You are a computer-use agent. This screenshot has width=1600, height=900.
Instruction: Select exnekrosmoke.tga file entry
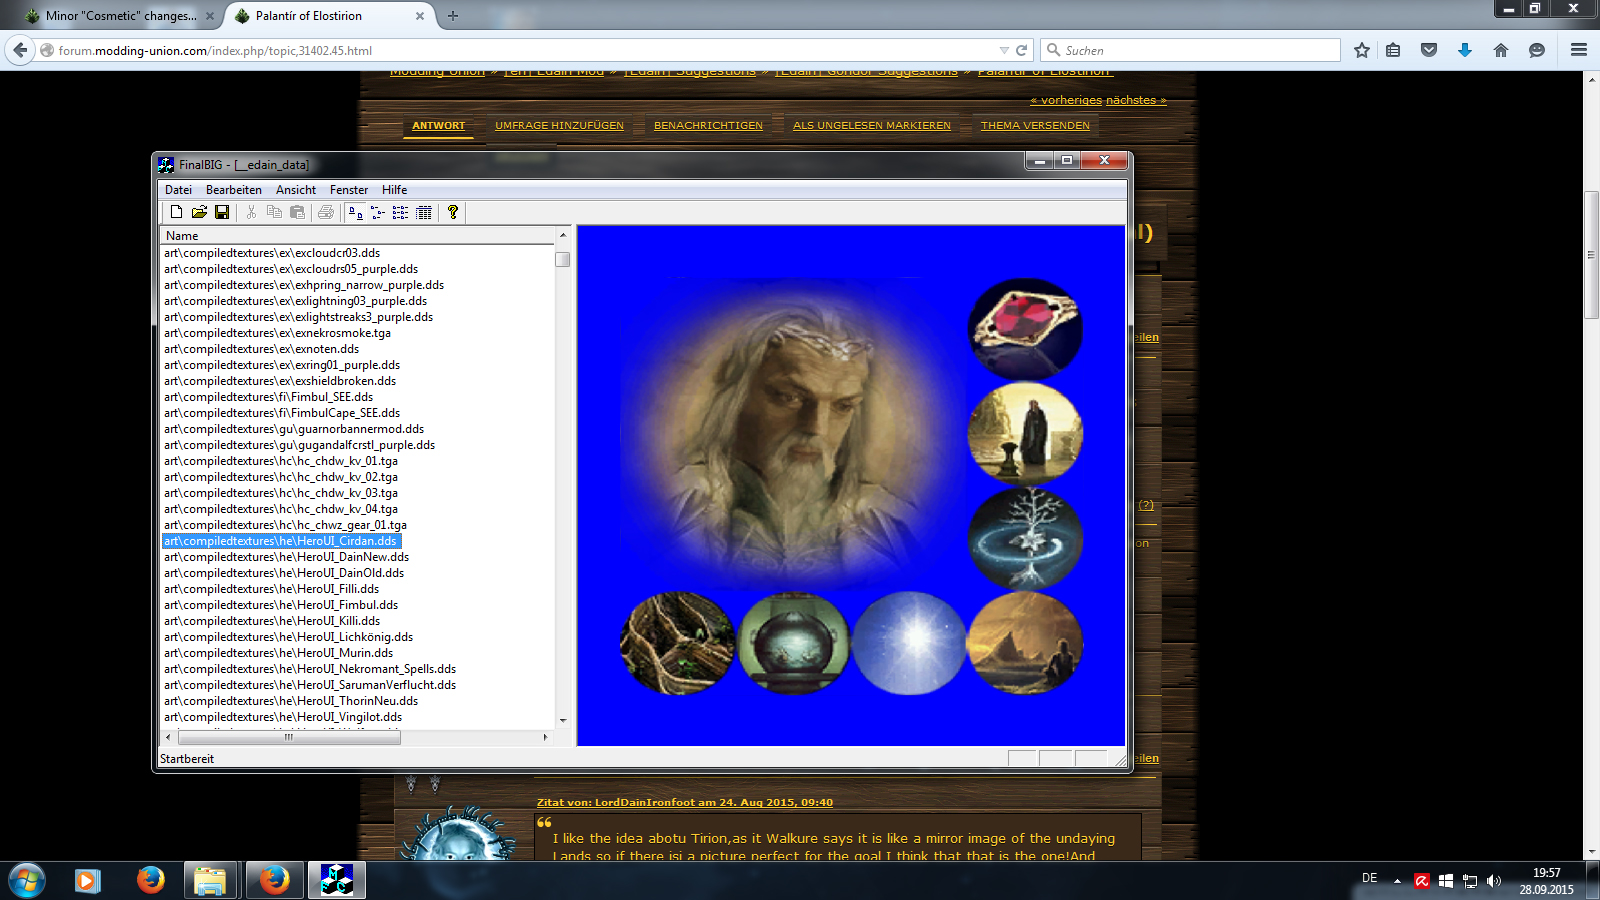click(277, 333)
